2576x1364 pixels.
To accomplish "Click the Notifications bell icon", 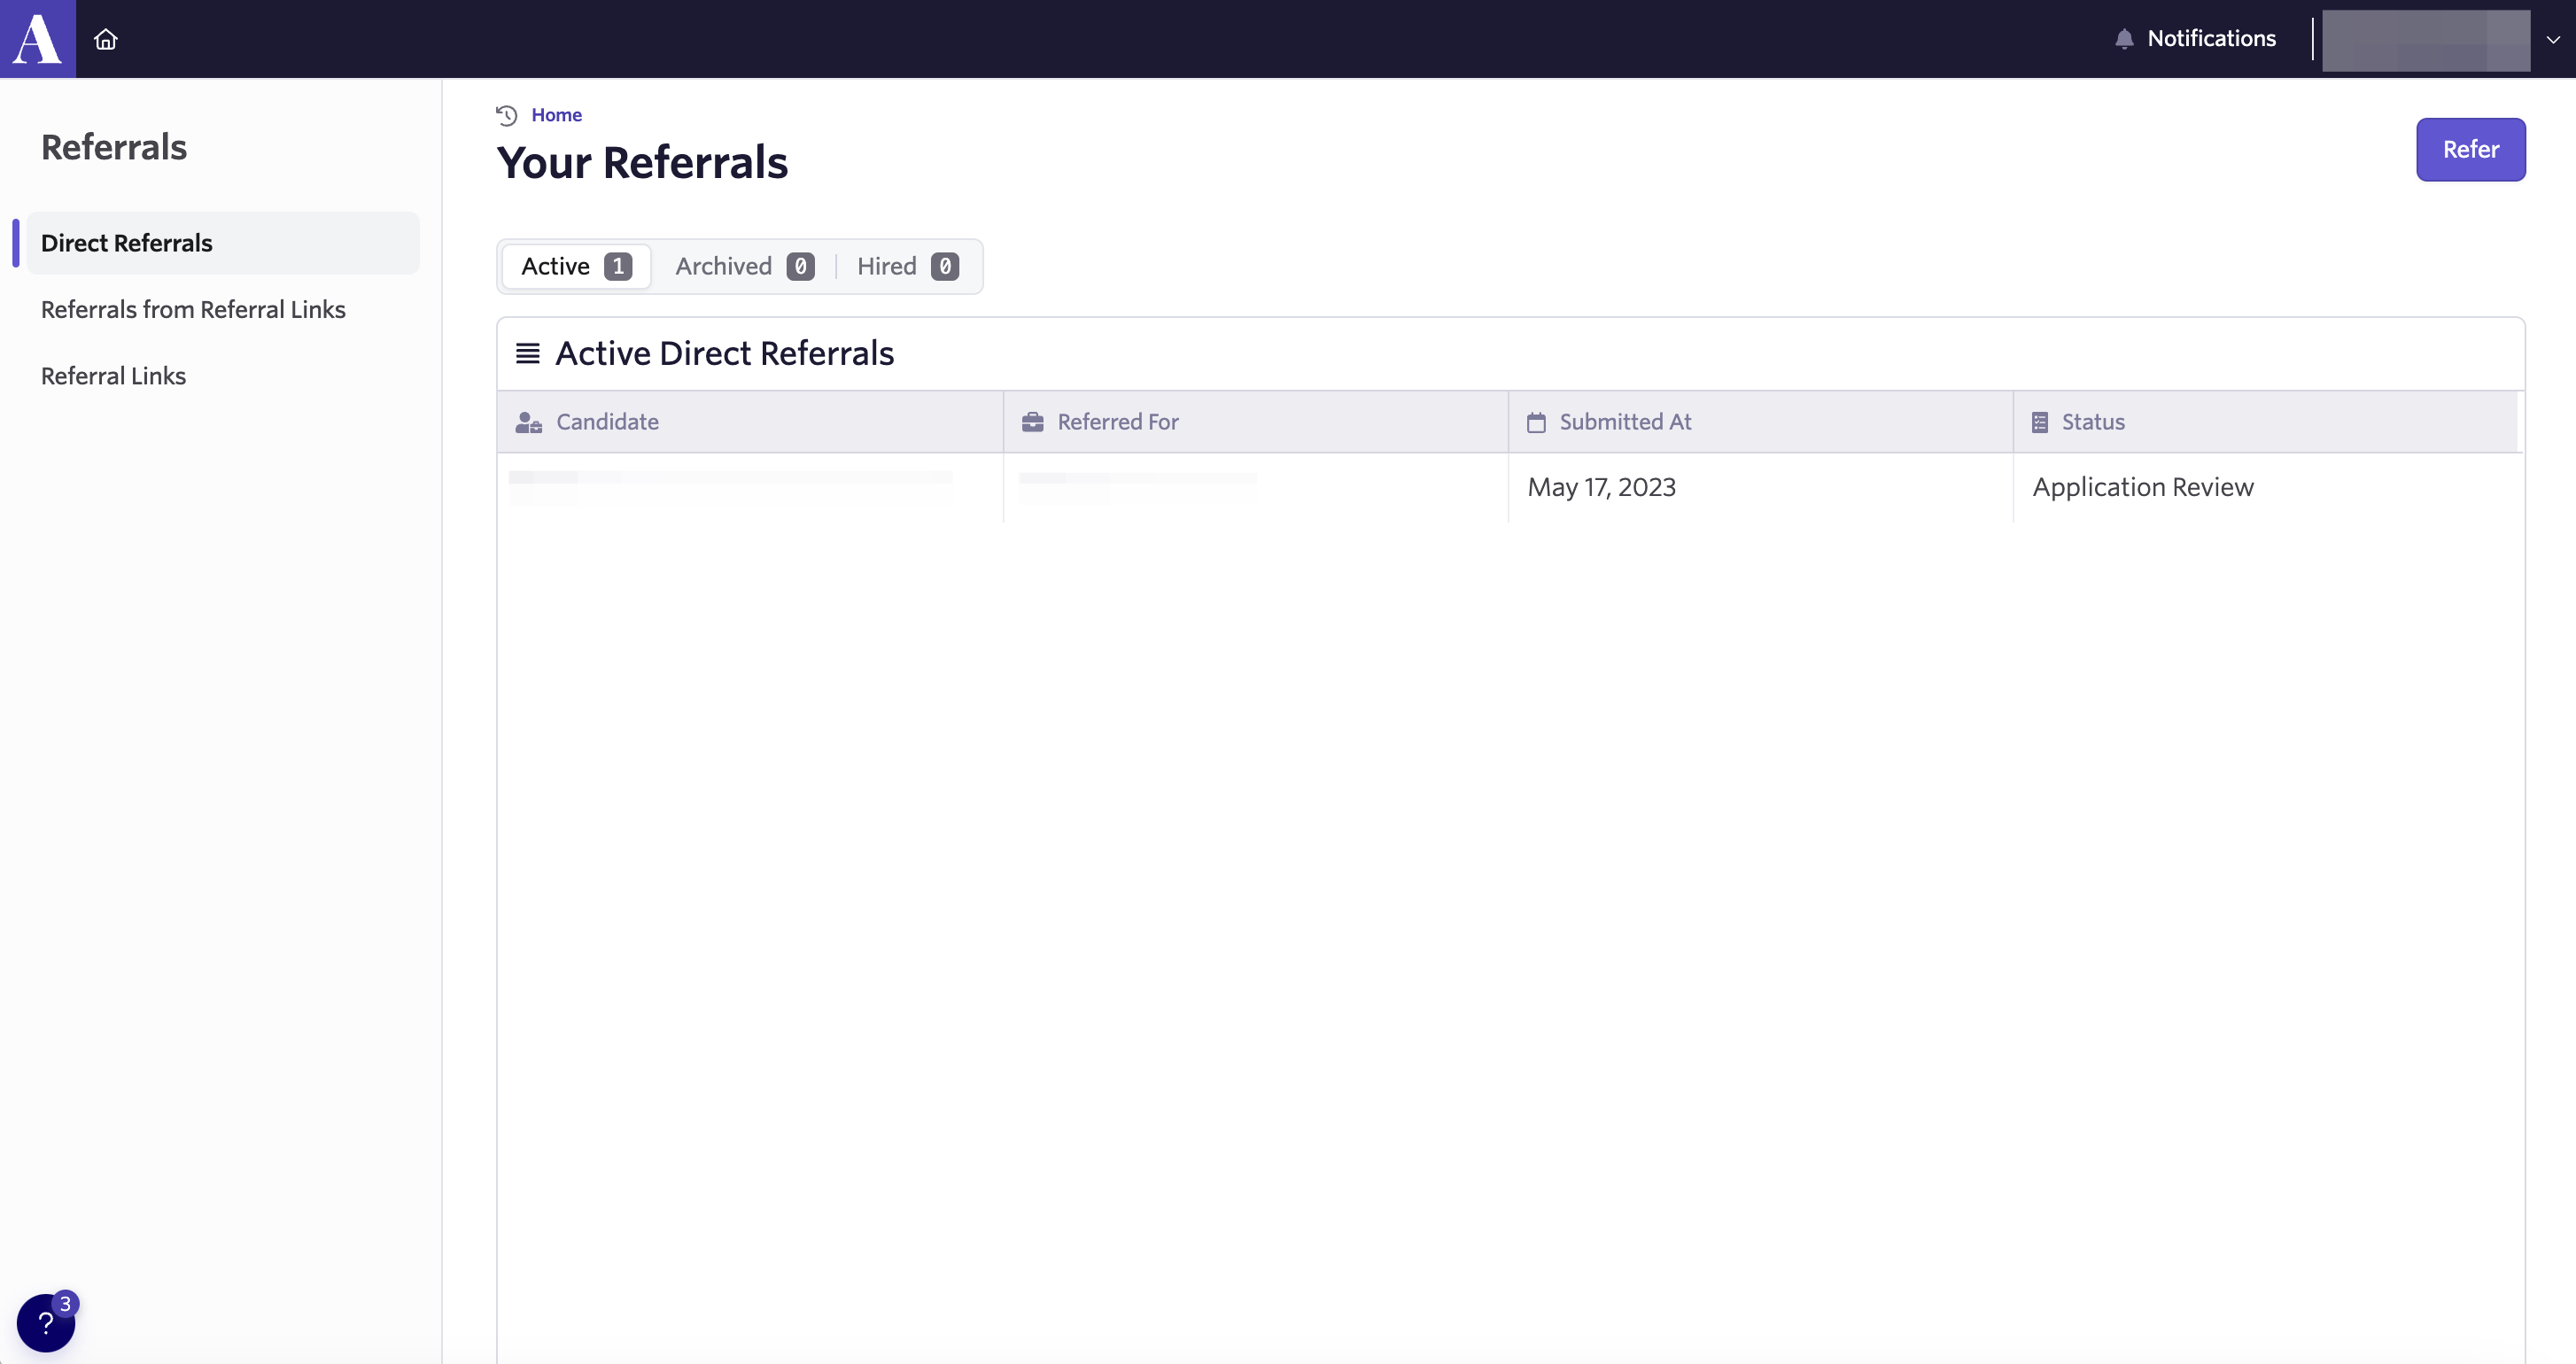I will pos(2124,39).
